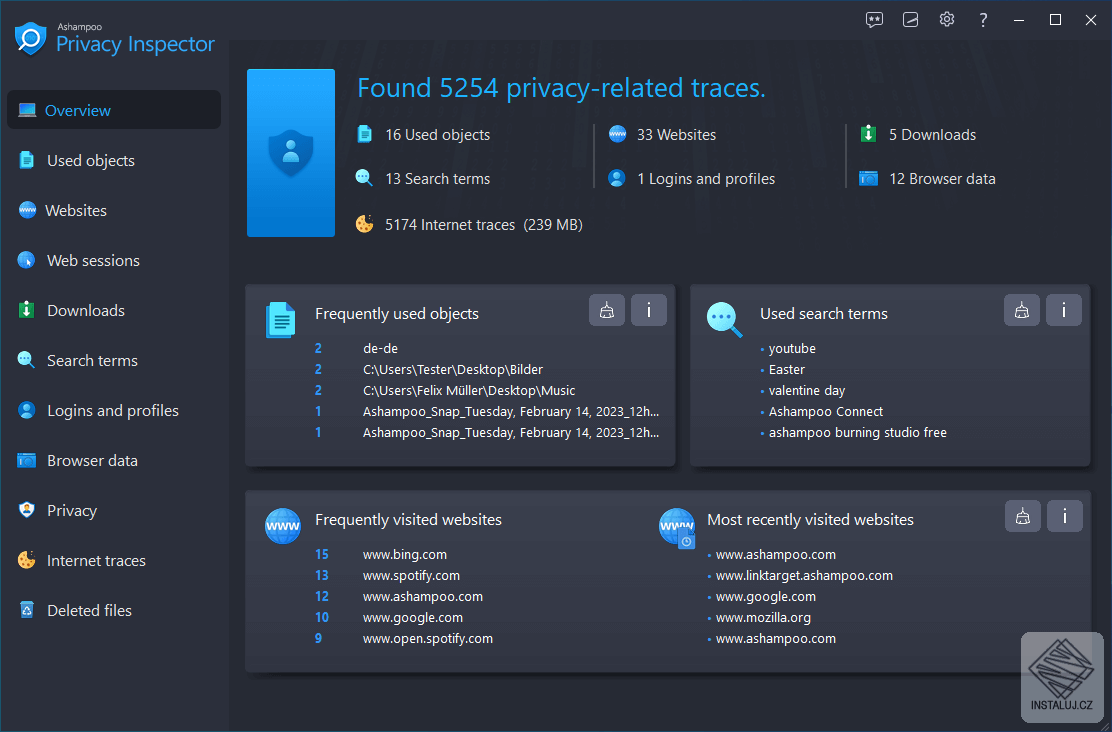Open Web sessions section
The image size is (1112, 732).
(x=93, y=260)
